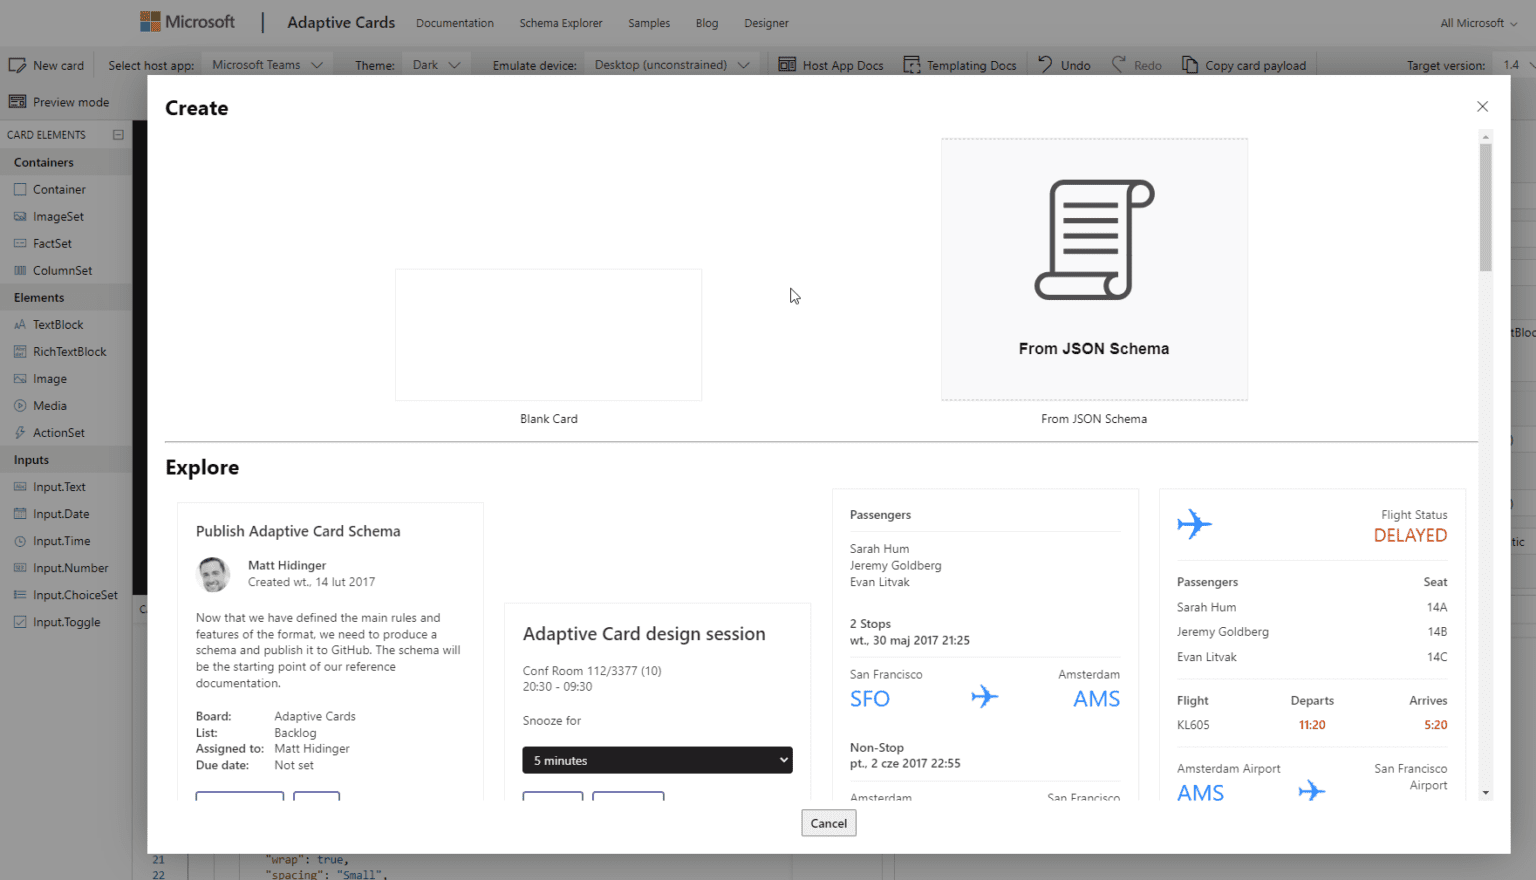Image resolution: width=1536 pixels, height=880 pixels.
Task: Open the Host App Docs
Action: pyautogui.click(x=831, y=64)
